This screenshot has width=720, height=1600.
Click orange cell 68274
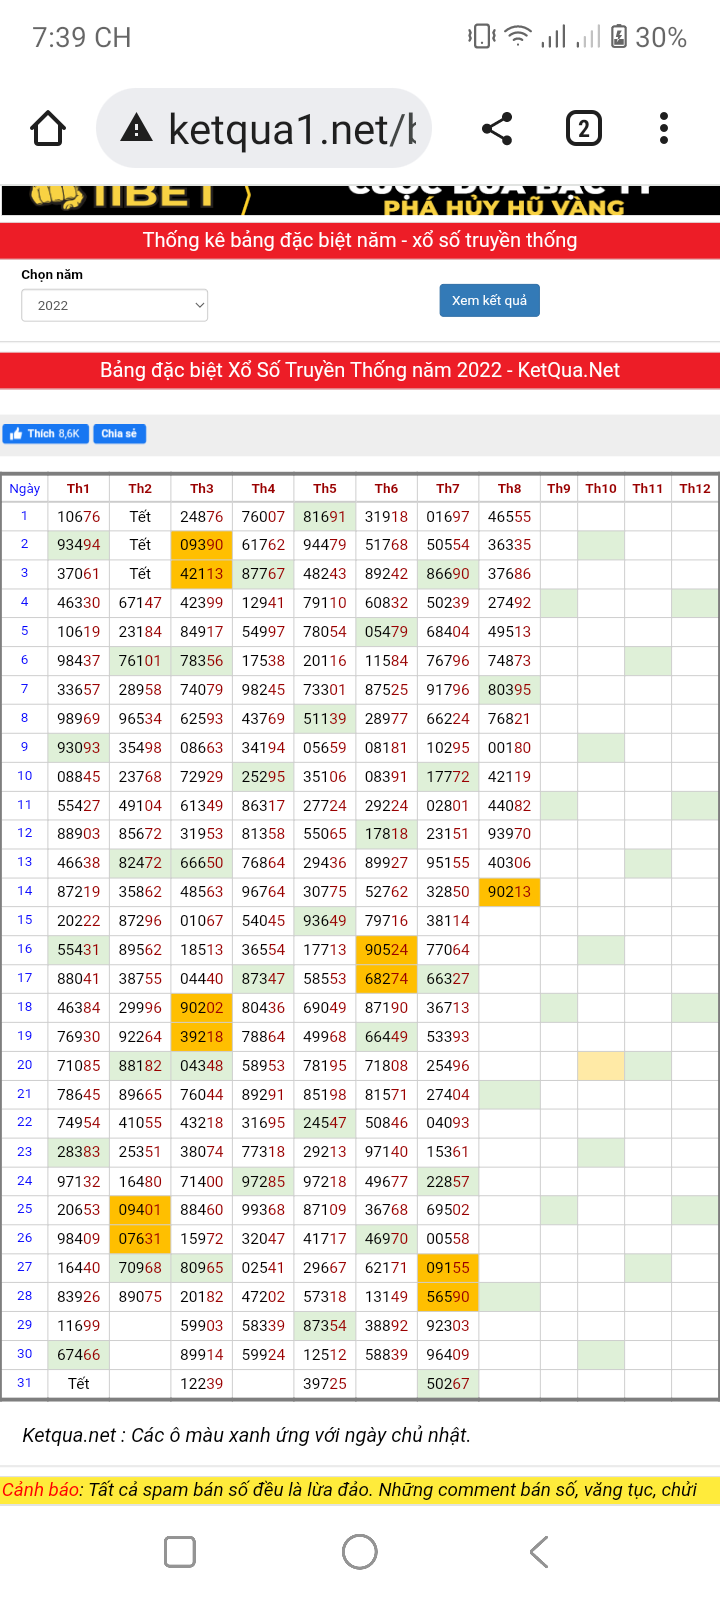(x=386, y=979)
